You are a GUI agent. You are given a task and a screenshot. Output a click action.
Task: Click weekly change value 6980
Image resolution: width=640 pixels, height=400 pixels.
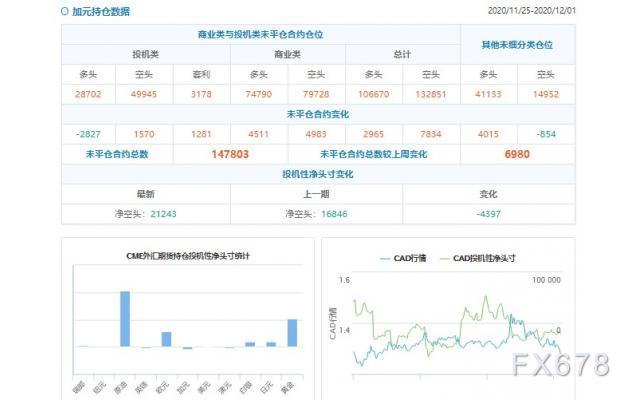point(517,154)
